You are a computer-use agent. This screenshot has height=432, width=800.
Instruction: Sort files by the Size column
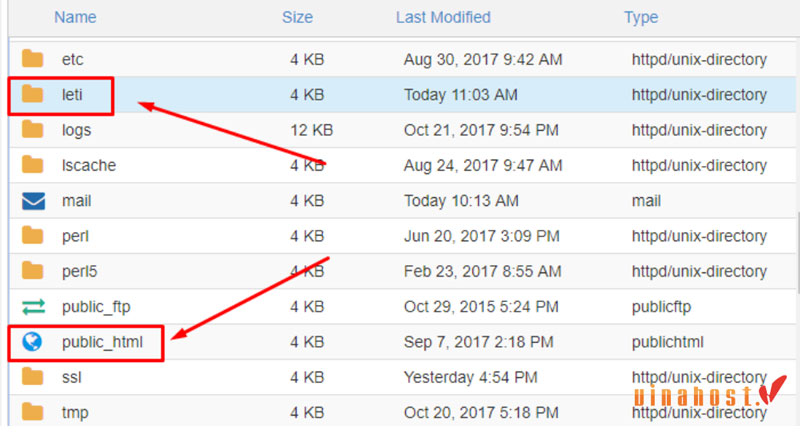tap(297, 17)
